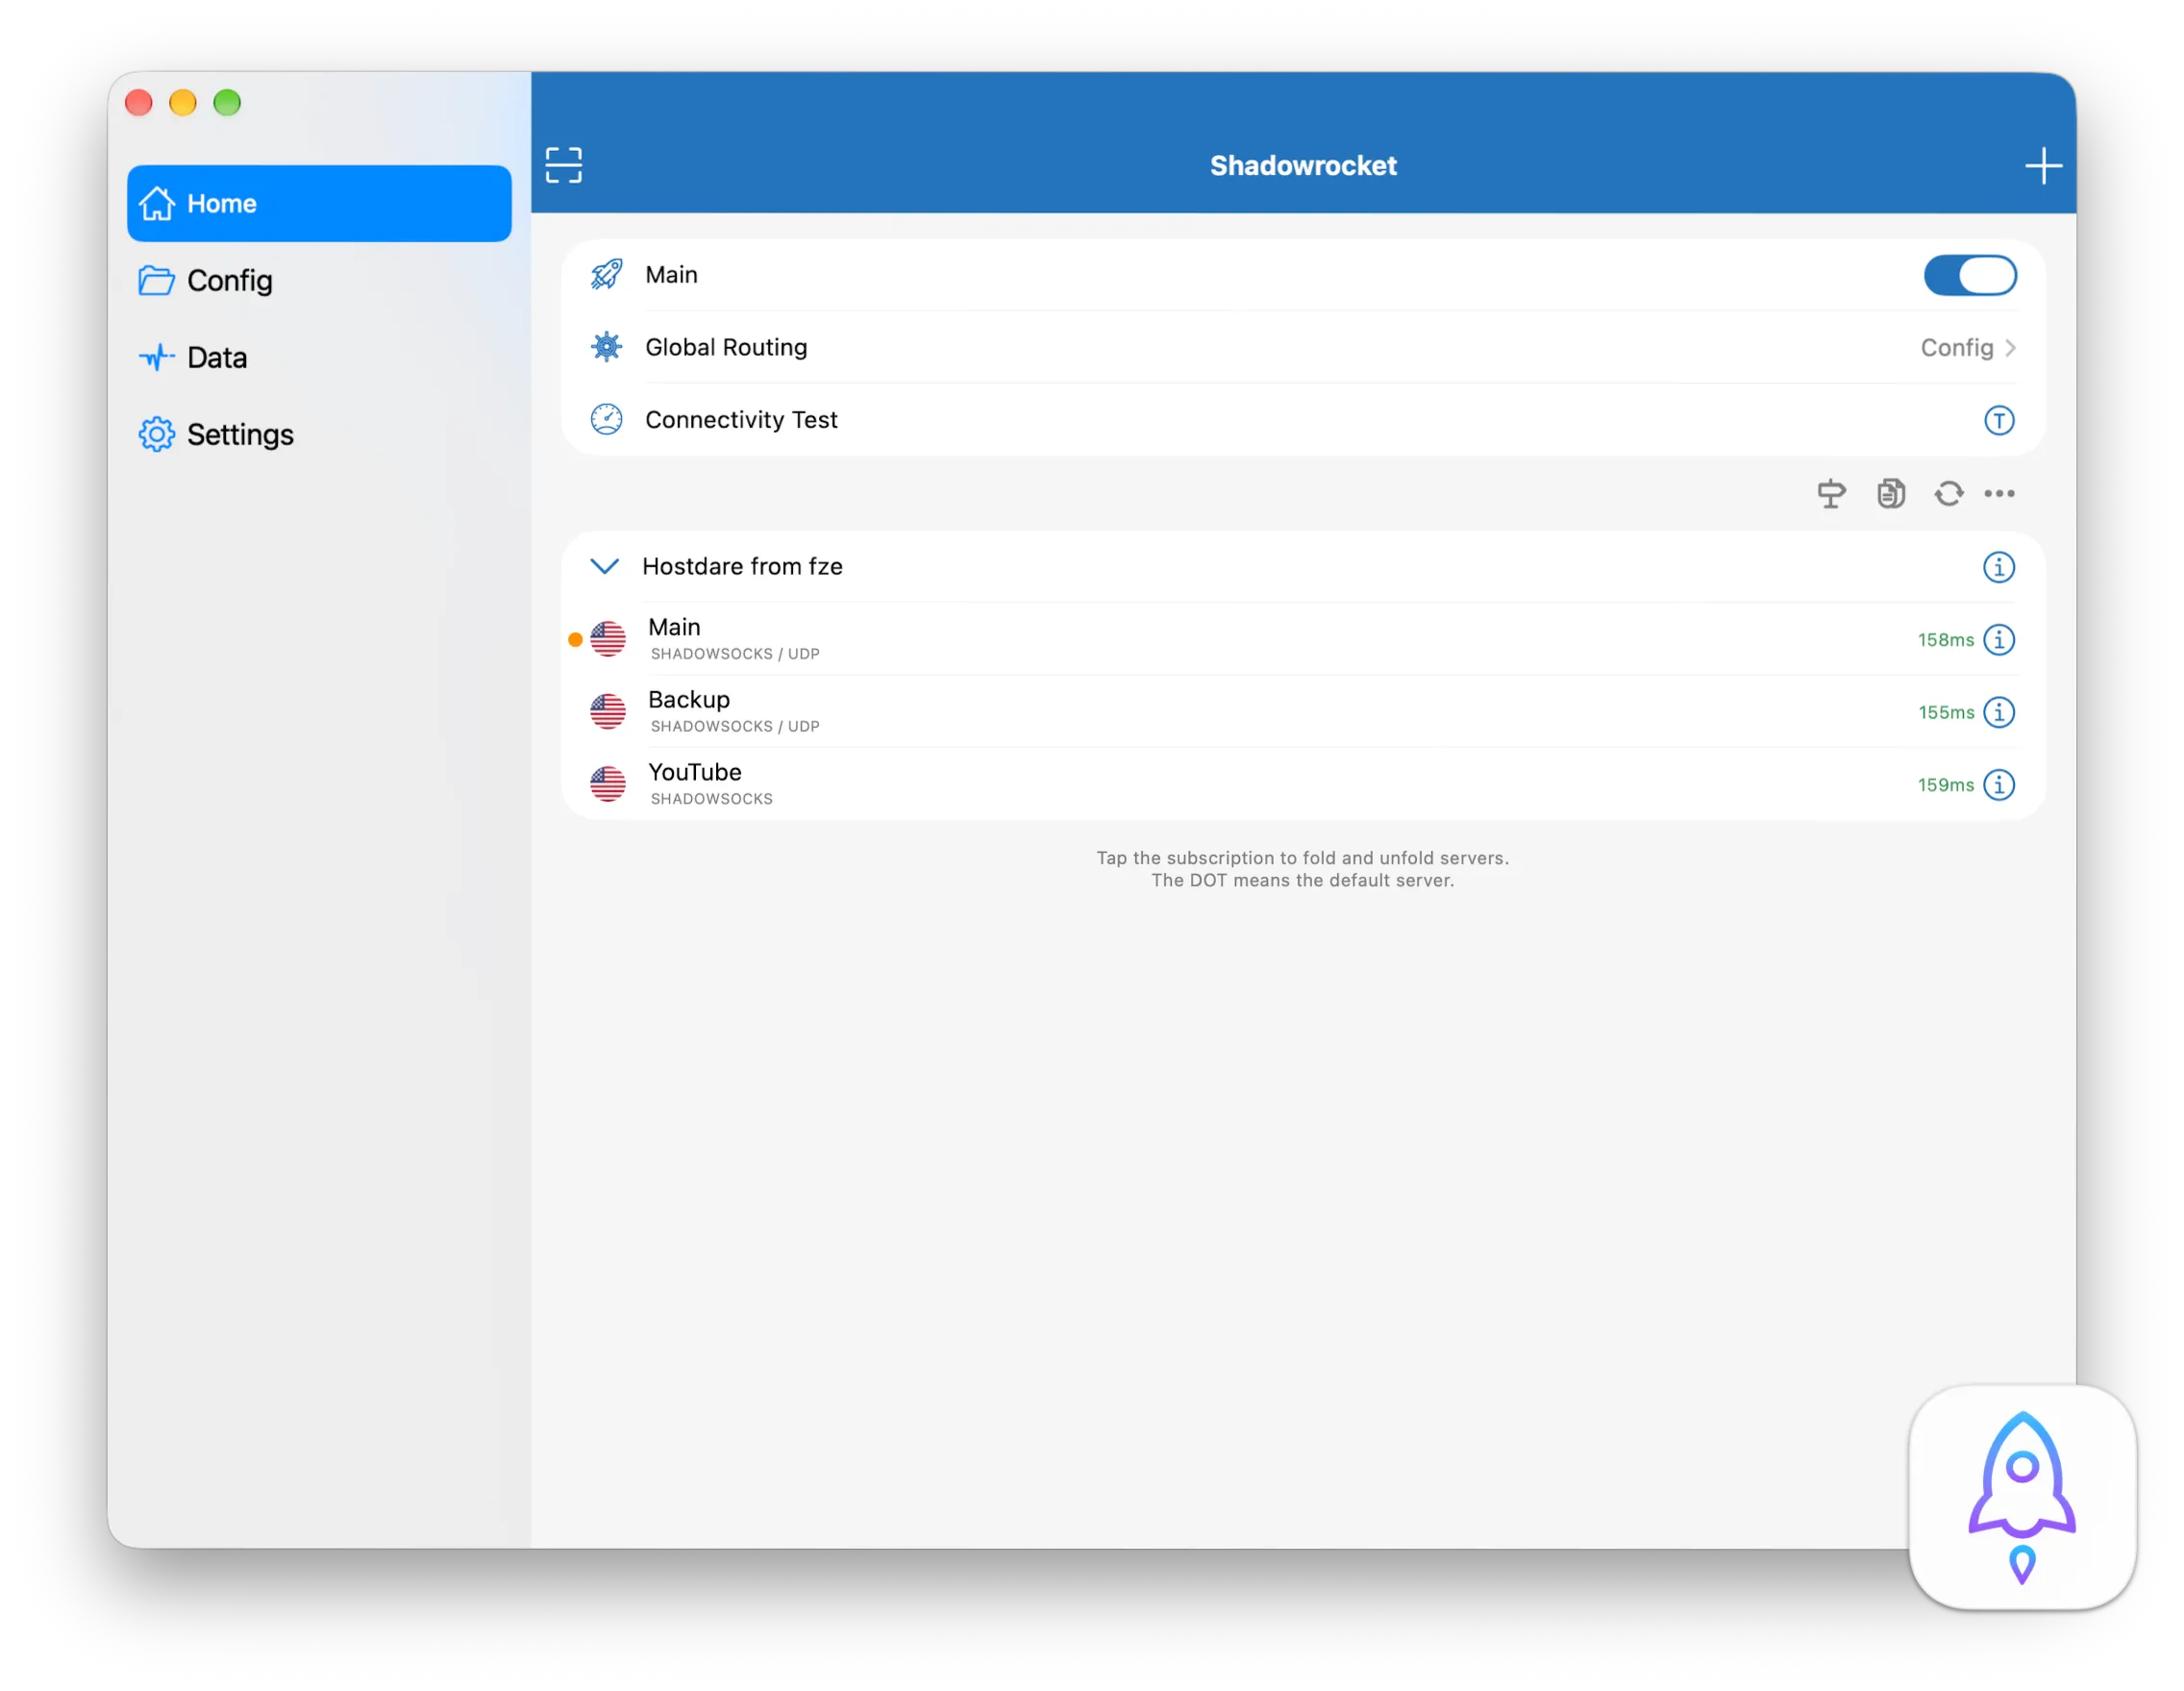
Task: Open Global Routing Config options
Action: (1967, 347)
